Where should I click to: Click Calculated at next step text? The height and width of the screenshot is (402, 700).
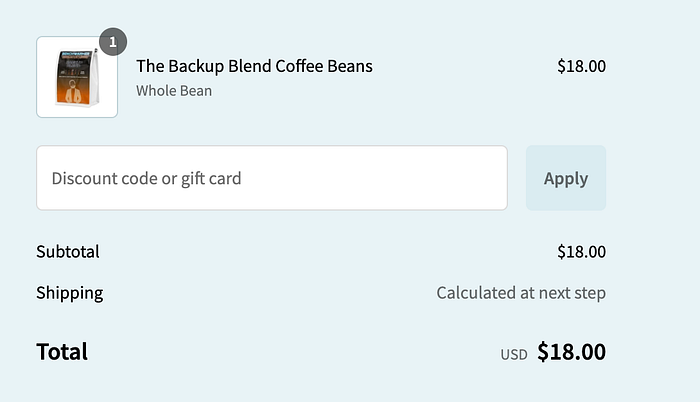[521, 293]
